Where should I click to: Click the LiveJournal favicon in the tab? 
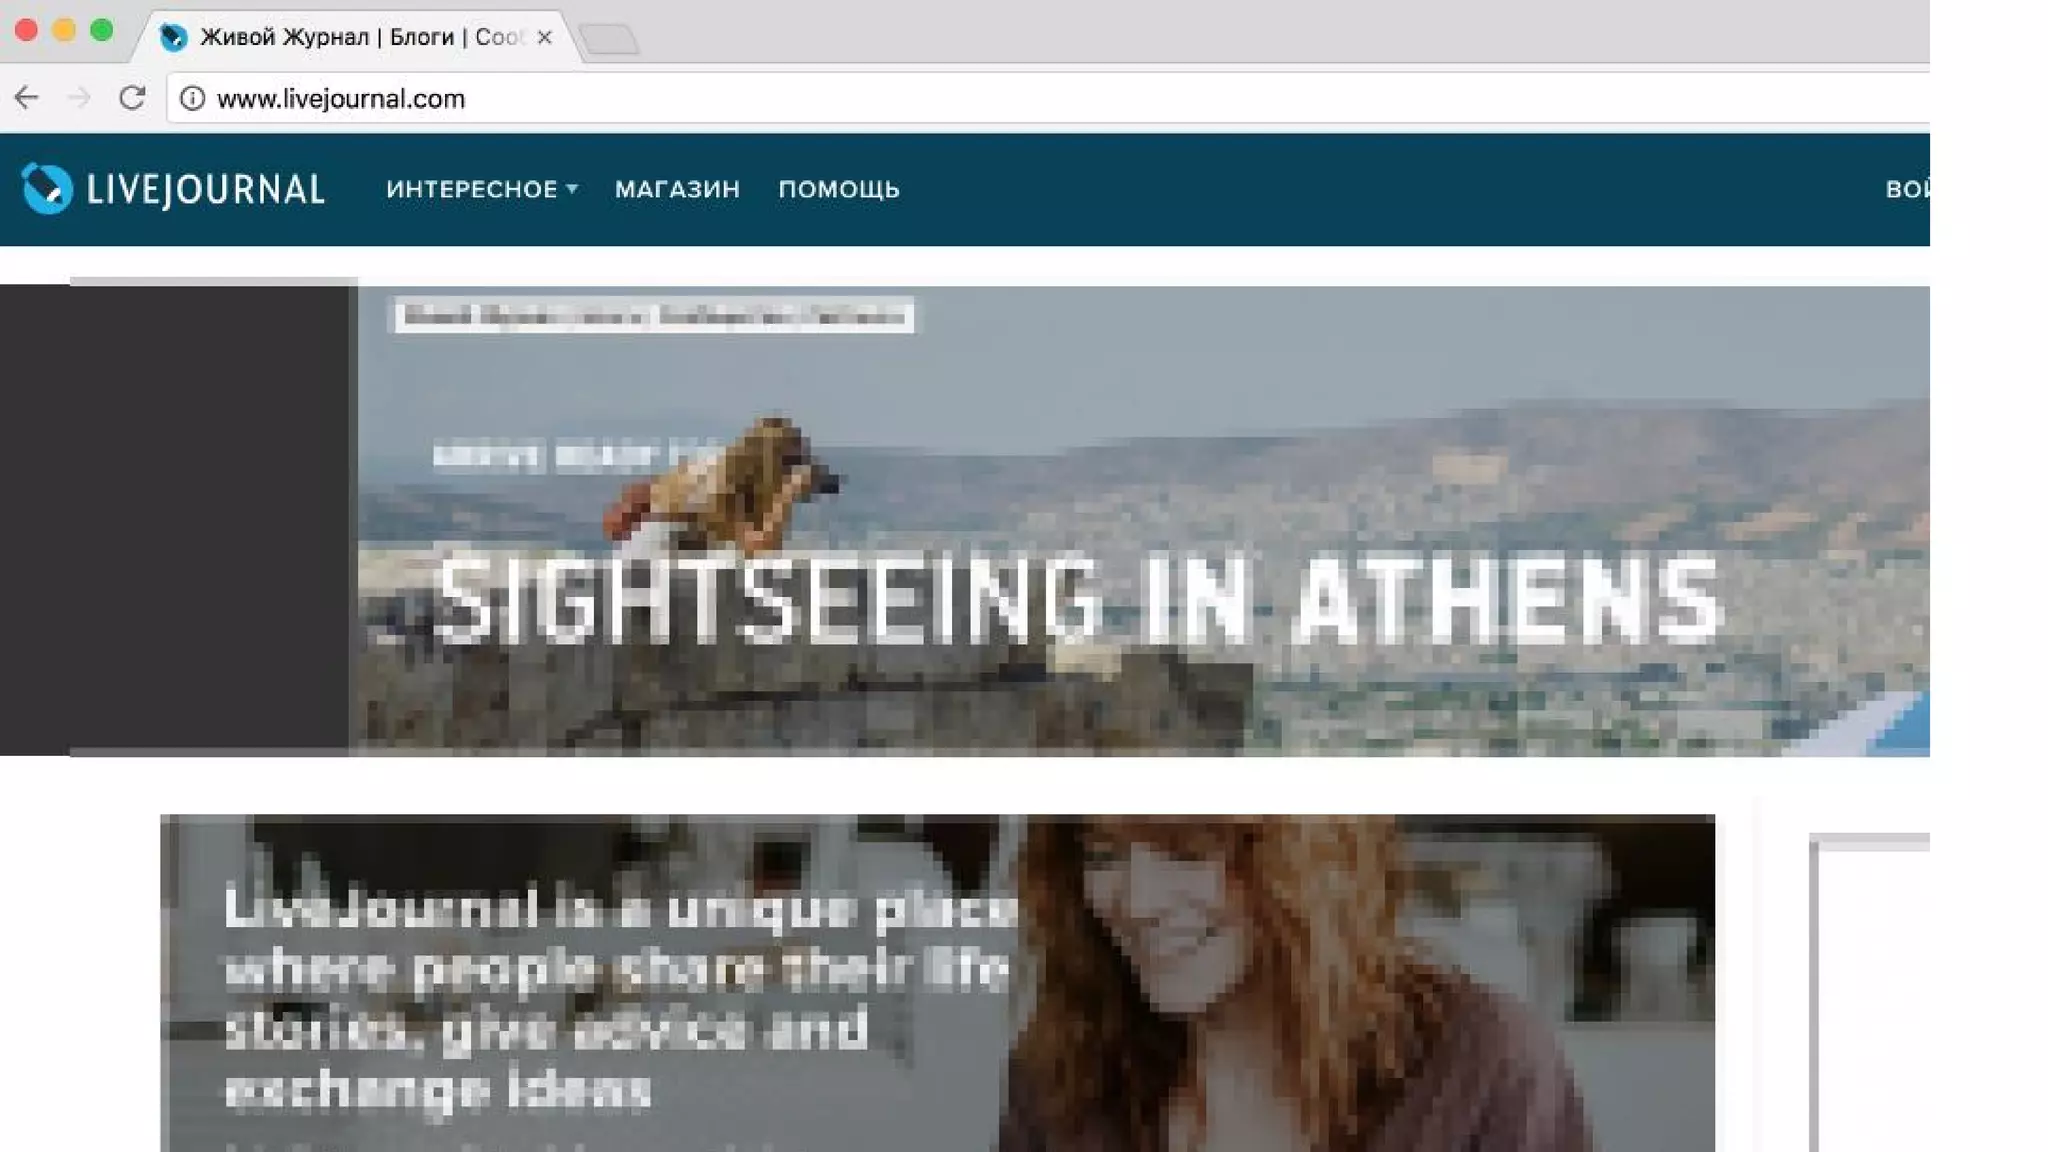[x=173, y=37]
